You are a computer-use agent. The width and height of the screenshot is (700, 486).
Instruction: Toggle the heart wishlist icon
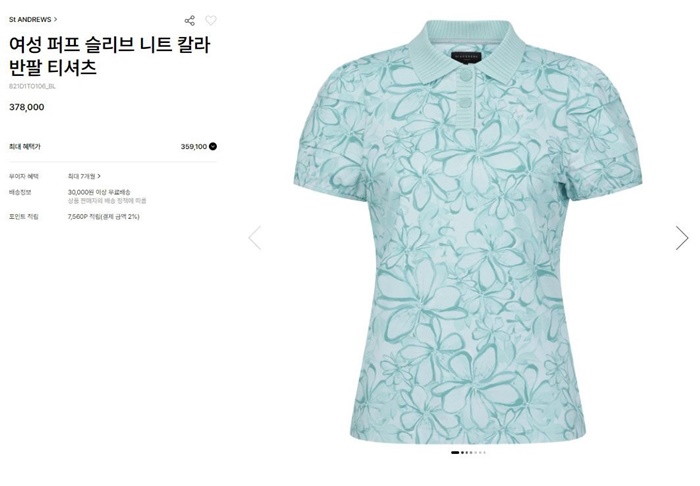[211, 20]
